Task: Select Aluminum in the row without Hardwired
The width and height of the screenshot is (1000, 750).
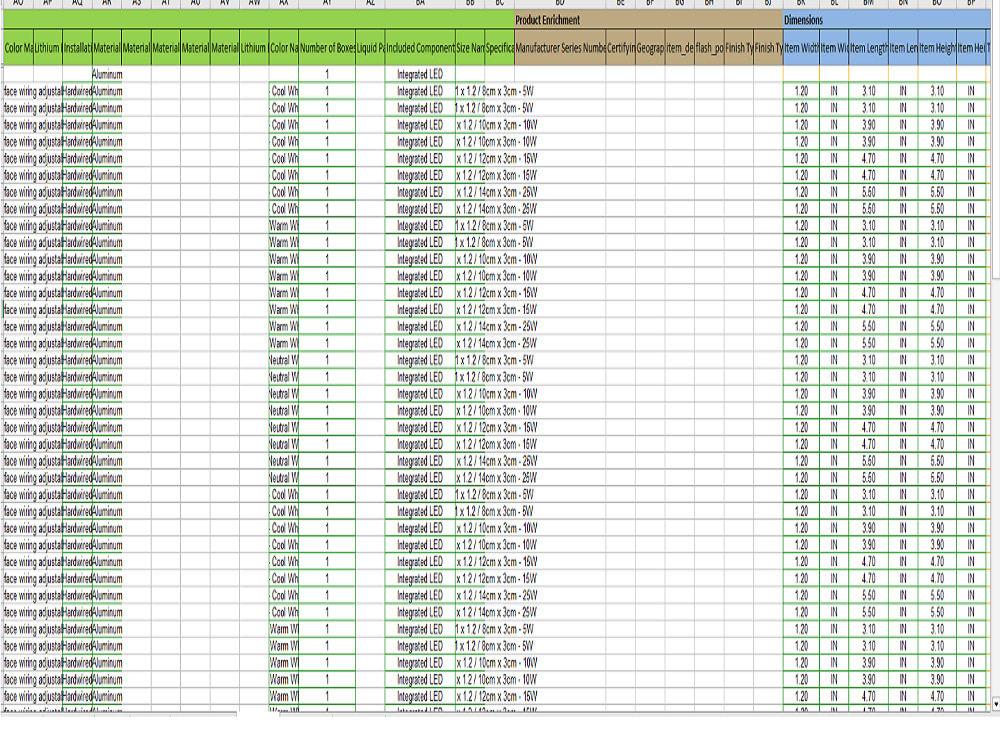Action: [107, 74]
